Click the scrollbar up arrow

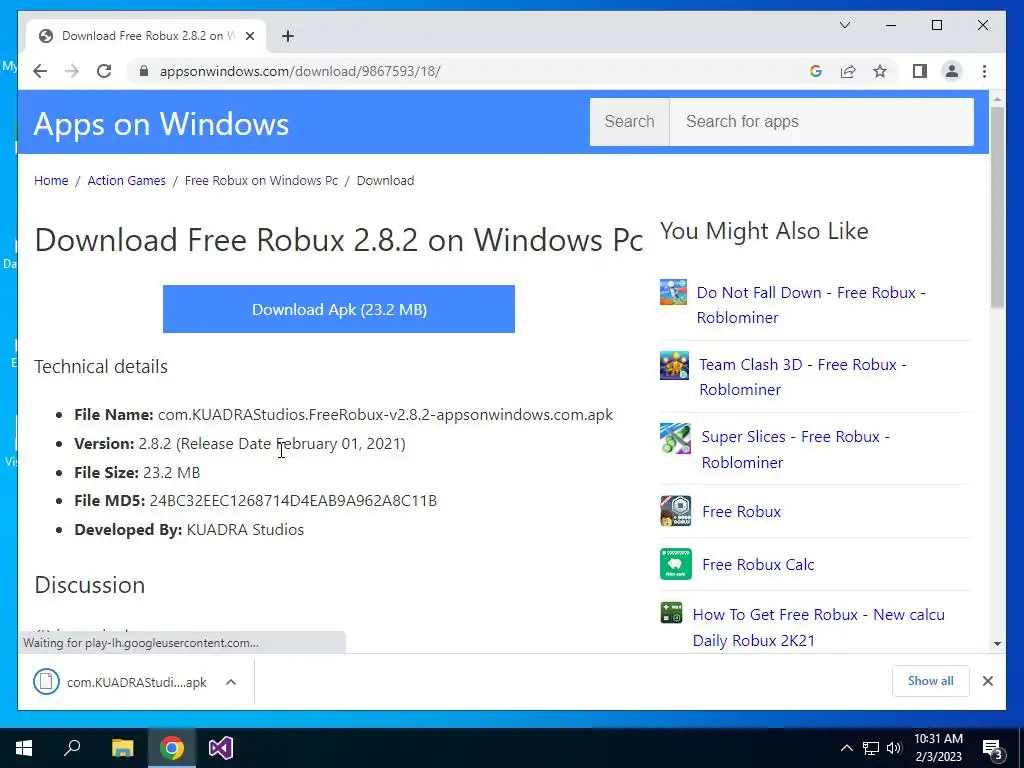pos(997,99)
